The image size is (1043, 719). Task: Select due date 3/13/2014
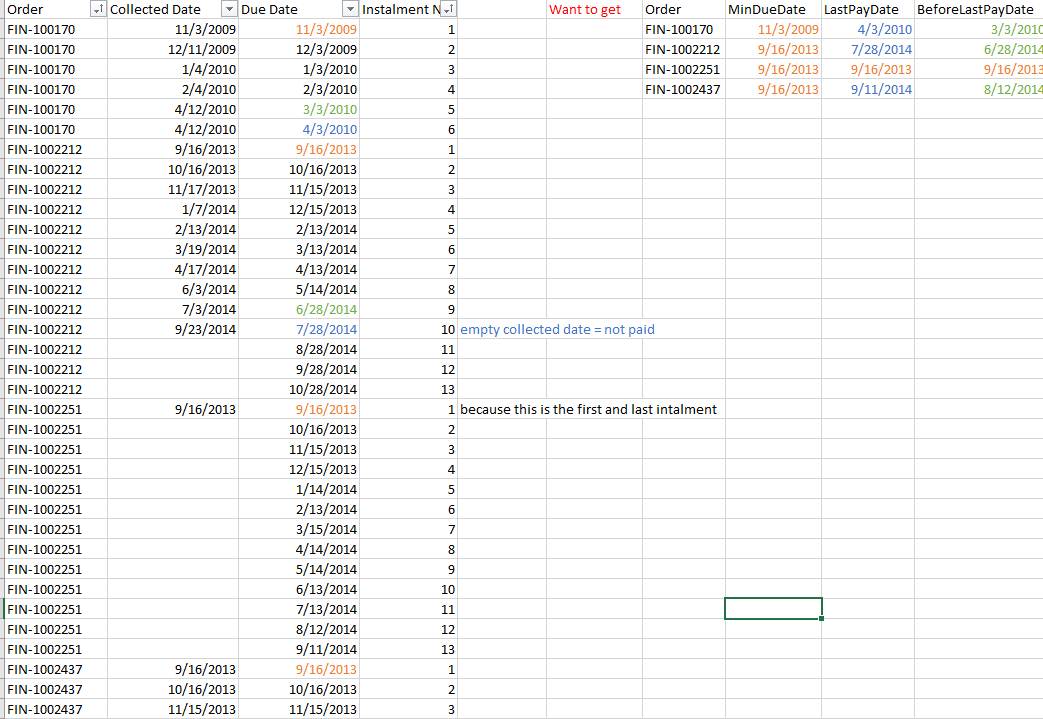pyautogui.click(x=299, y=249)
